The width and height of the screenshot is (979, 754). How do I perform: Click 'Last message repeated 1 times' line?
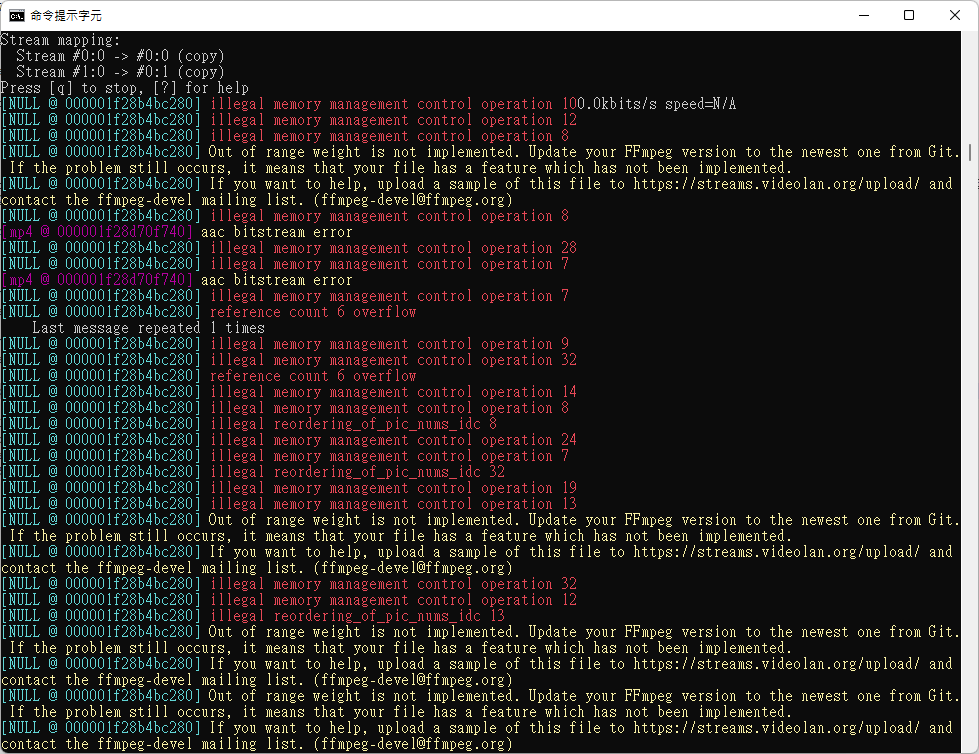pos(149,328)
